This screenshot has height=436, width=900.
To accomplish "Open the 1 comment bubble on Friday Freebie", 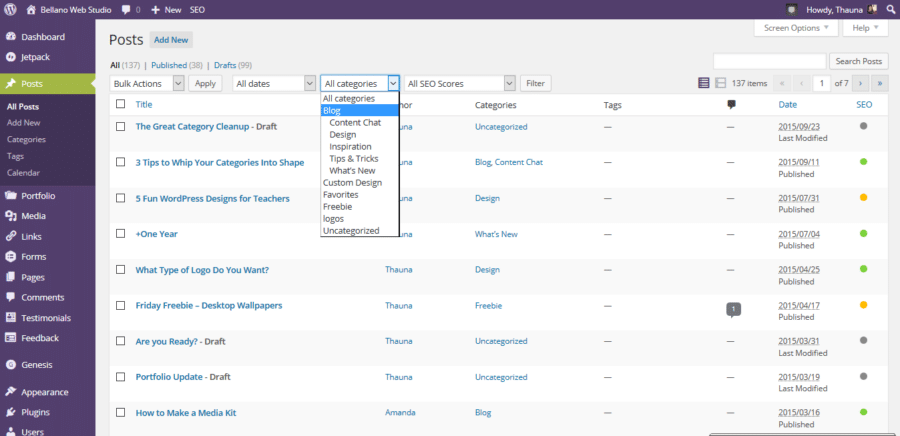I will click(734, 310).
